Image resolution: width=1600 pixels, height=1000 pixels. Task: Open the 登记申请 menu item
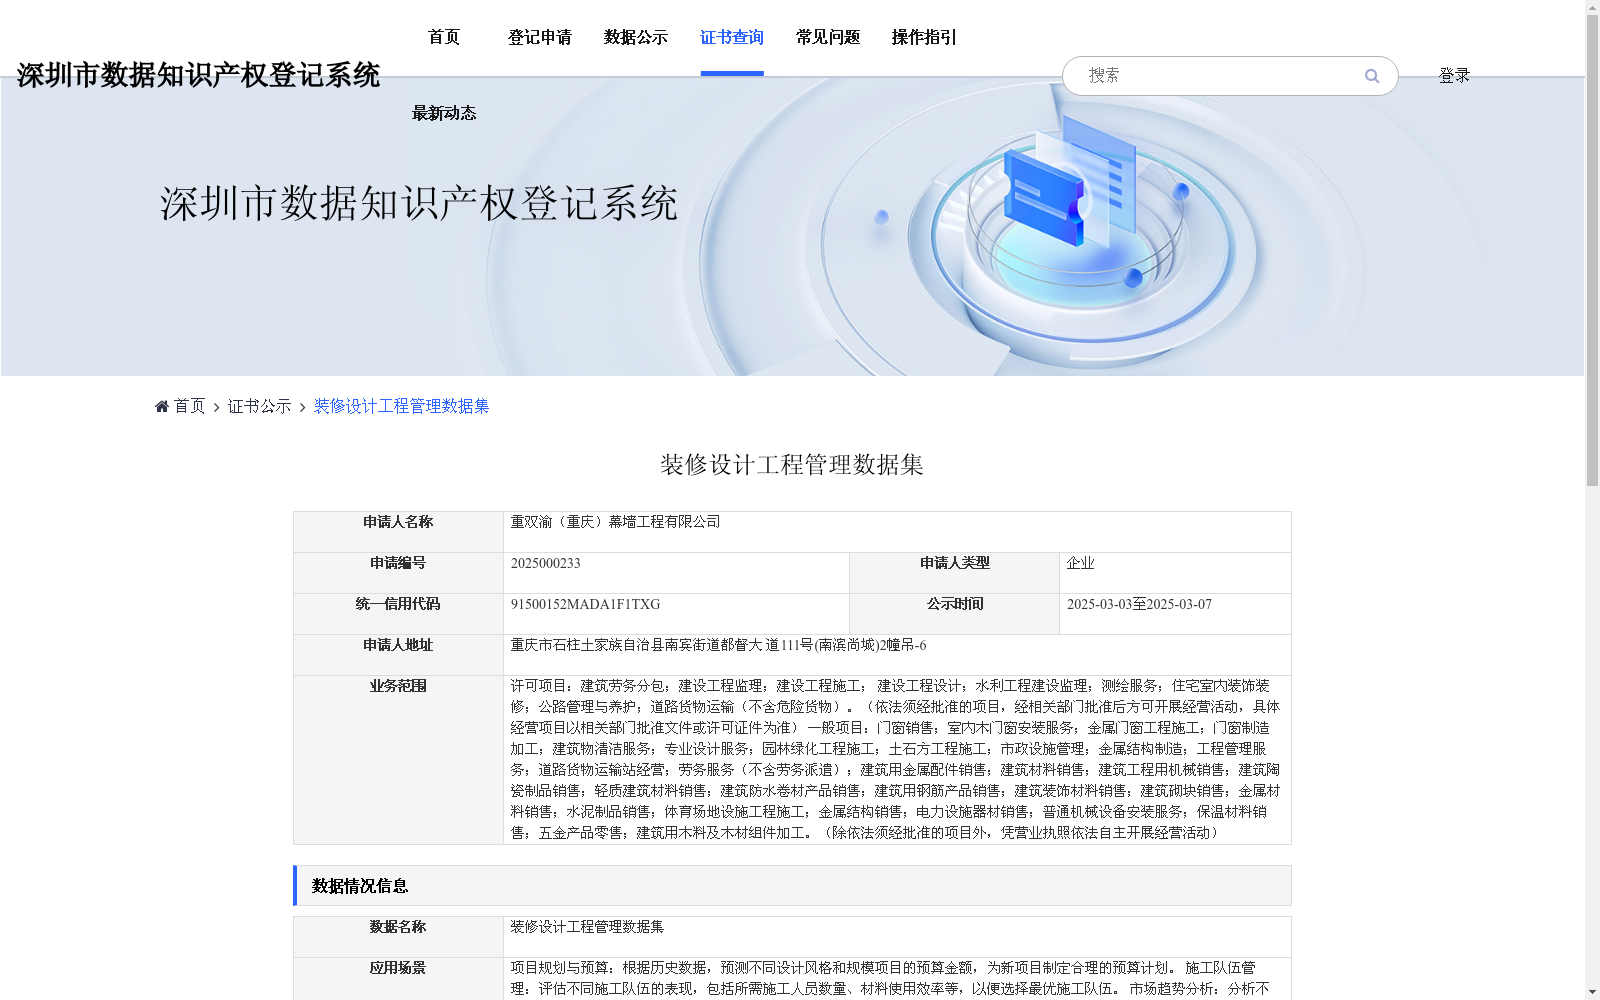[540, 37]
